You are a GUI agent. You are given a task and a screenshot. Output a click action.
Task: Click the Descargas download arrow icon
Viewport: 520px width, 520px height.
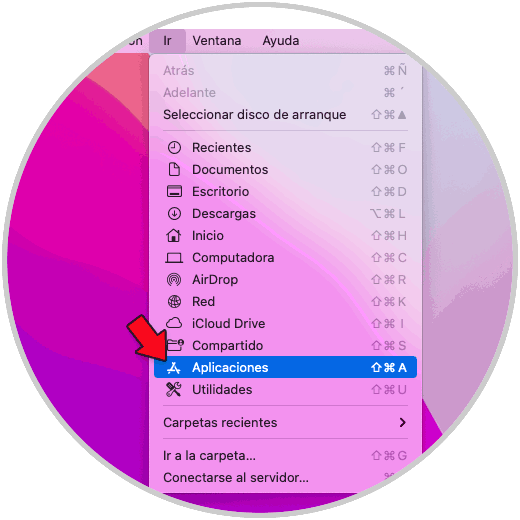click(174, 214)
